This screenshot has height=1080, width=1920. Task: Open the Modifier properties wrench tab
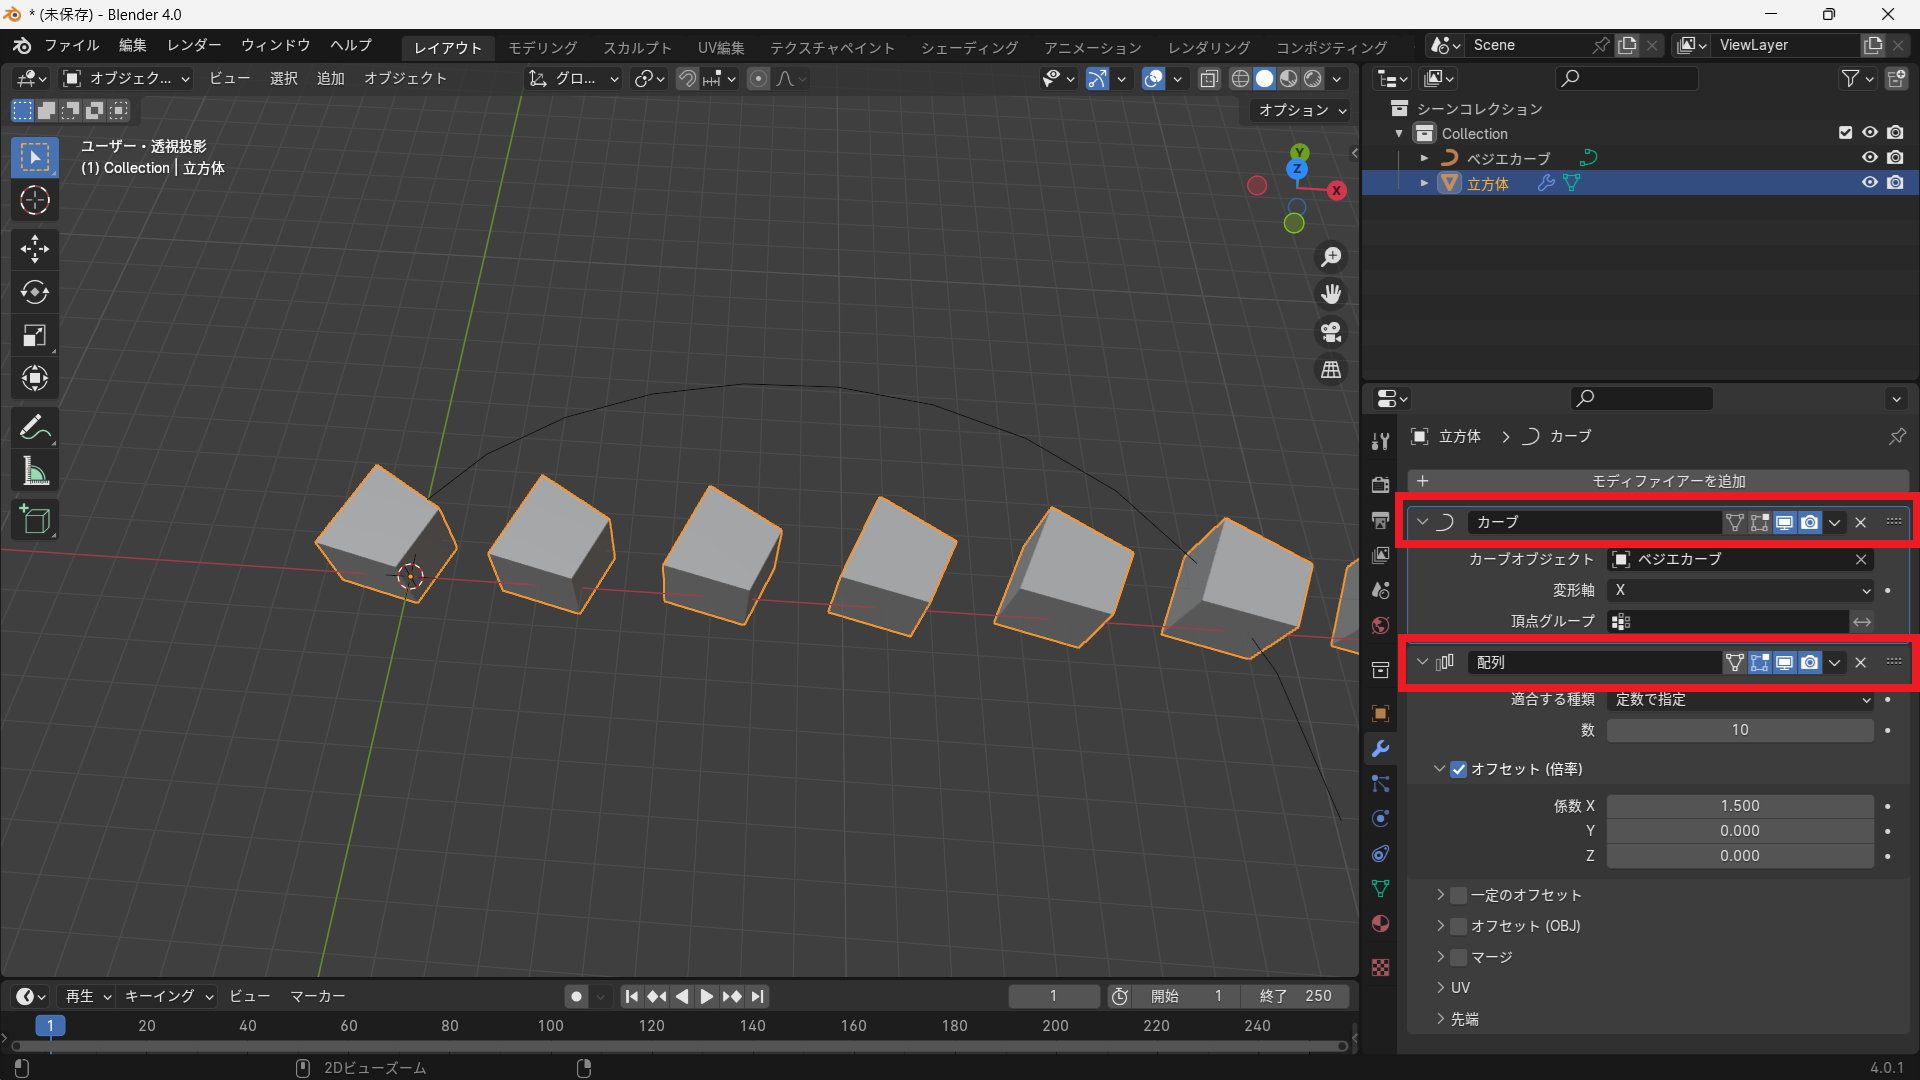click(1381, 748)
